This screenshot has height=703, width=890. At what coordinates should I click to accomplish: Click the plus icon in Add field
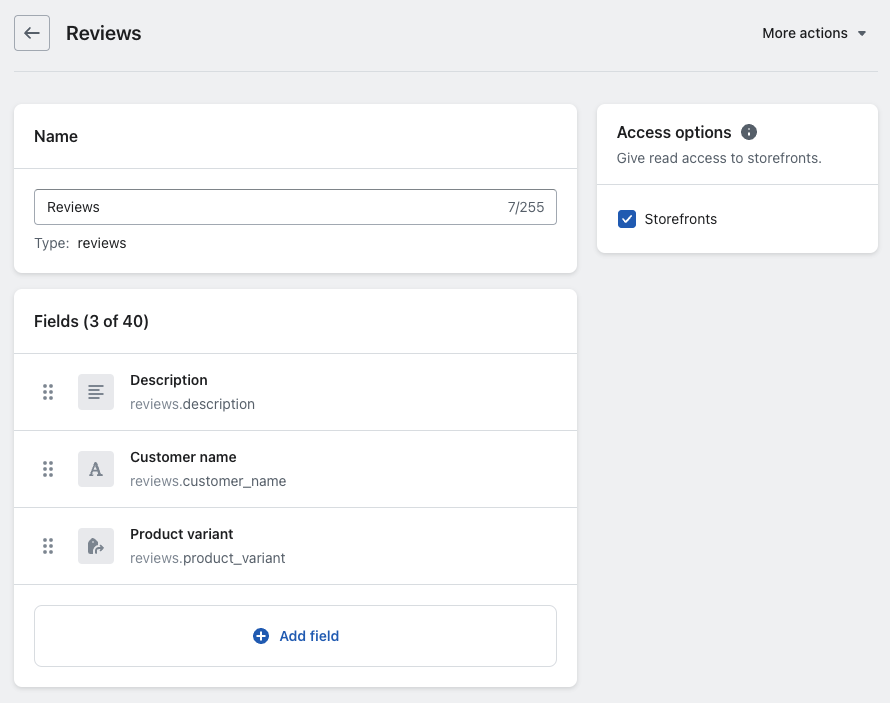coord(261,636)
